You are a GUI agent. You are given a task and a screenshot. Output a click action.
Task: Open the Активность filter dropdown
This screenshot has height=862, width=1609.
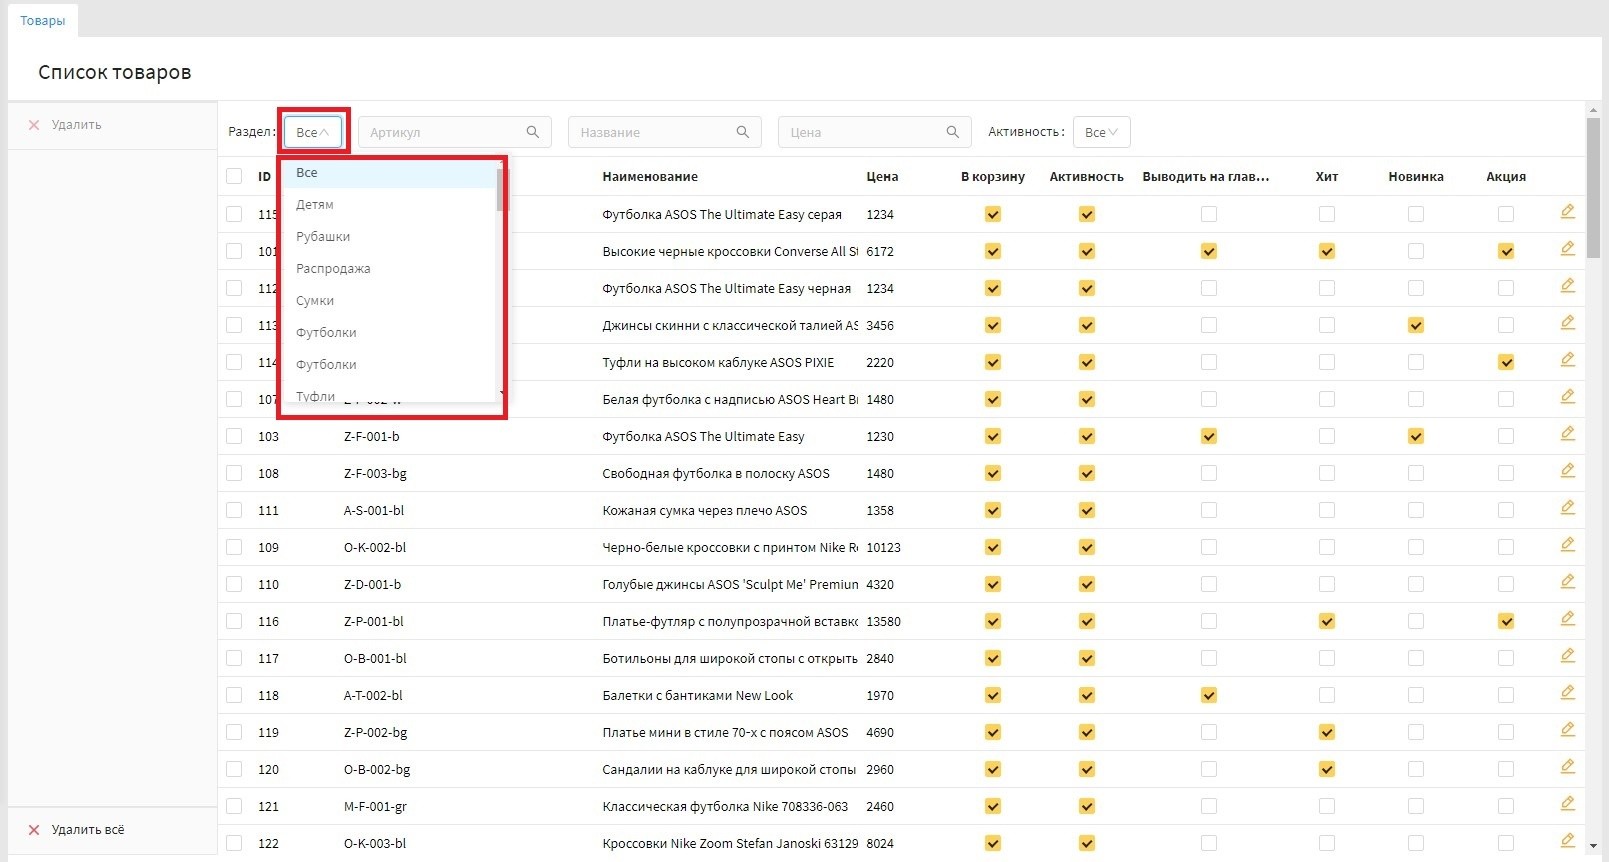click(1101, 132)
